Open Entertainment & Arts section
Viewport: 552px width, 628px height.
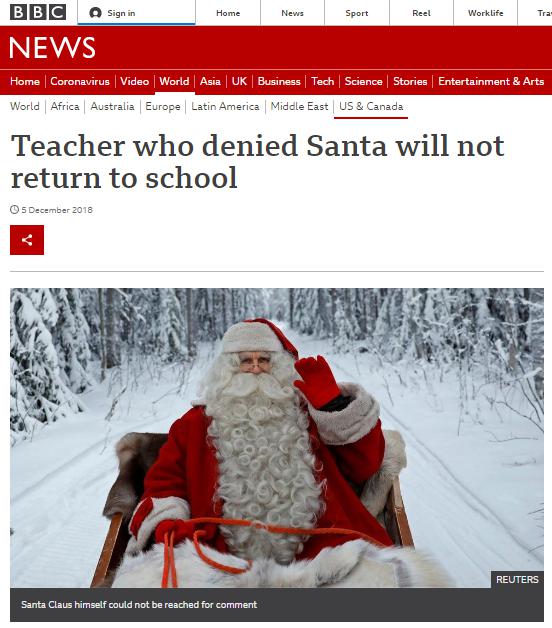click(x=491, y=81)
